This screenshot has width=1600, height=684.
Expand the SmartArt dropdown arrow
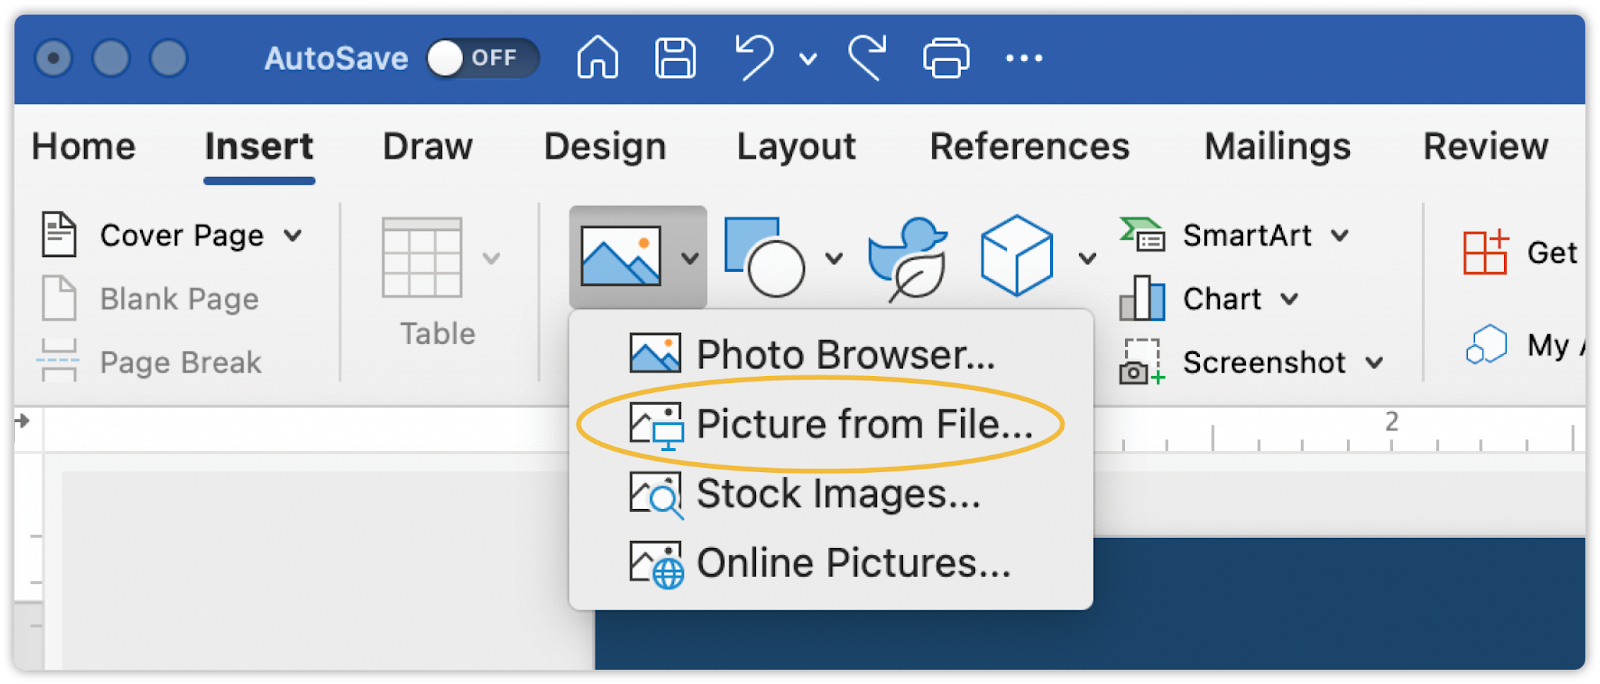(1340, 236)
